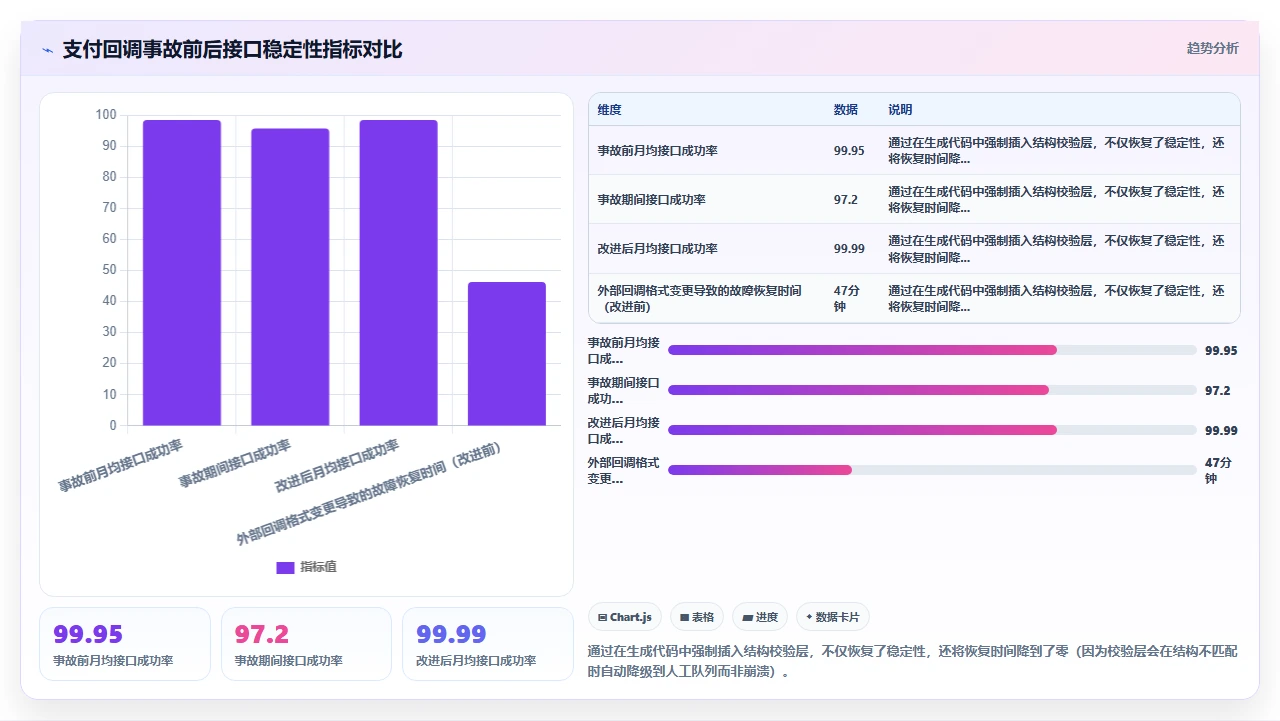
Task: Click the 99.95 value in the table
Action: (849, 151)
